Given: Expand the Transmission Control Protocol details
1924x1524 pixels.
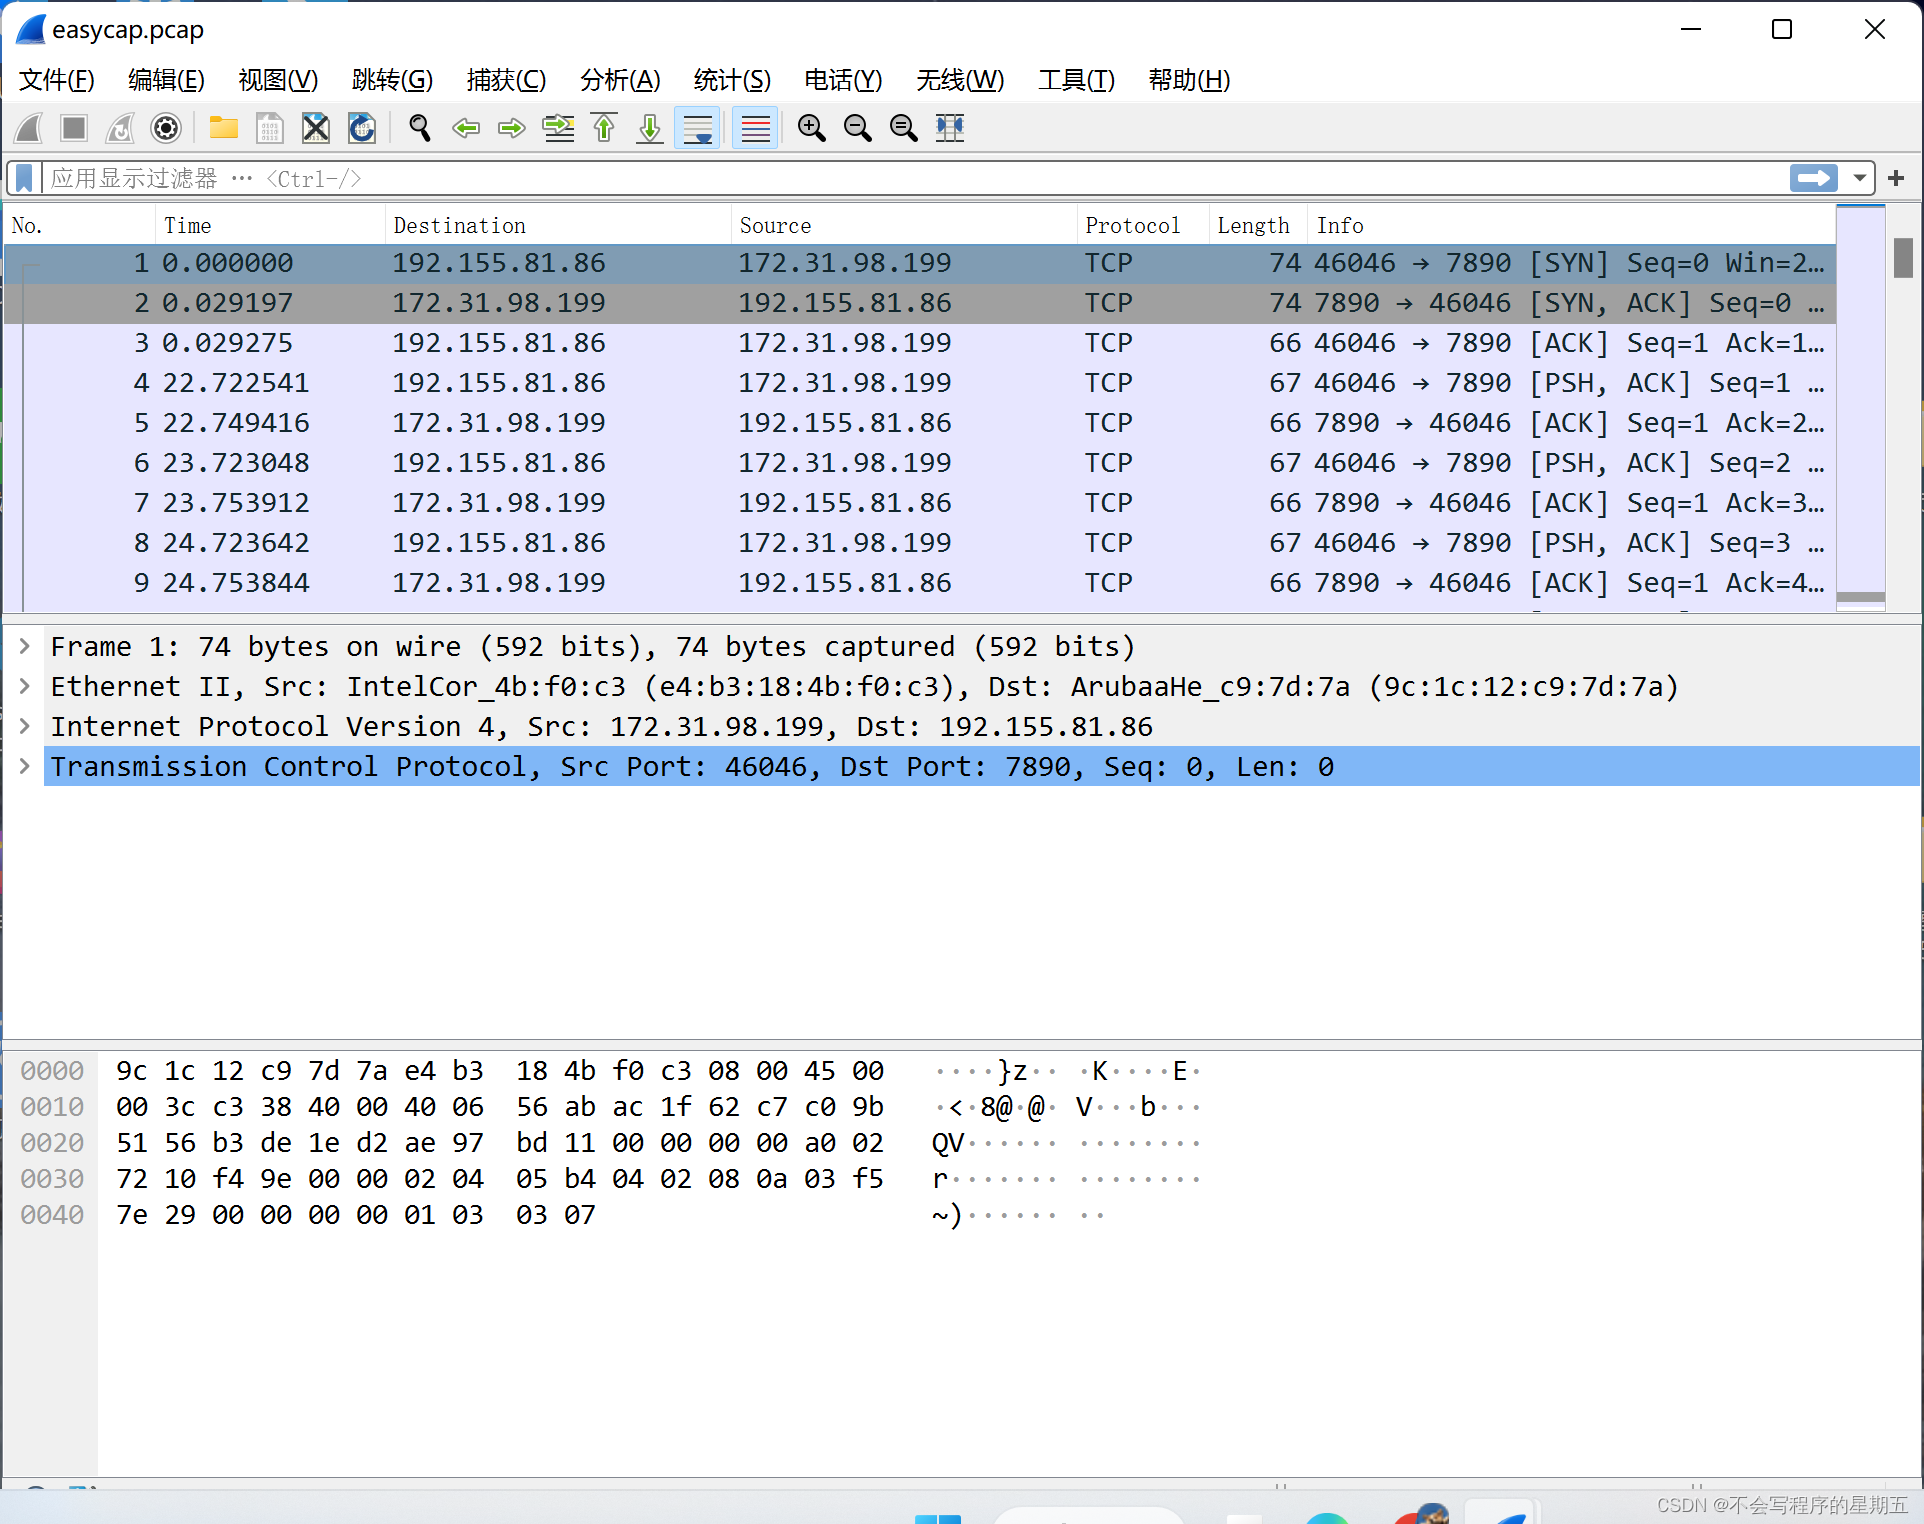Looking at the screenshot, I should 23,766.
